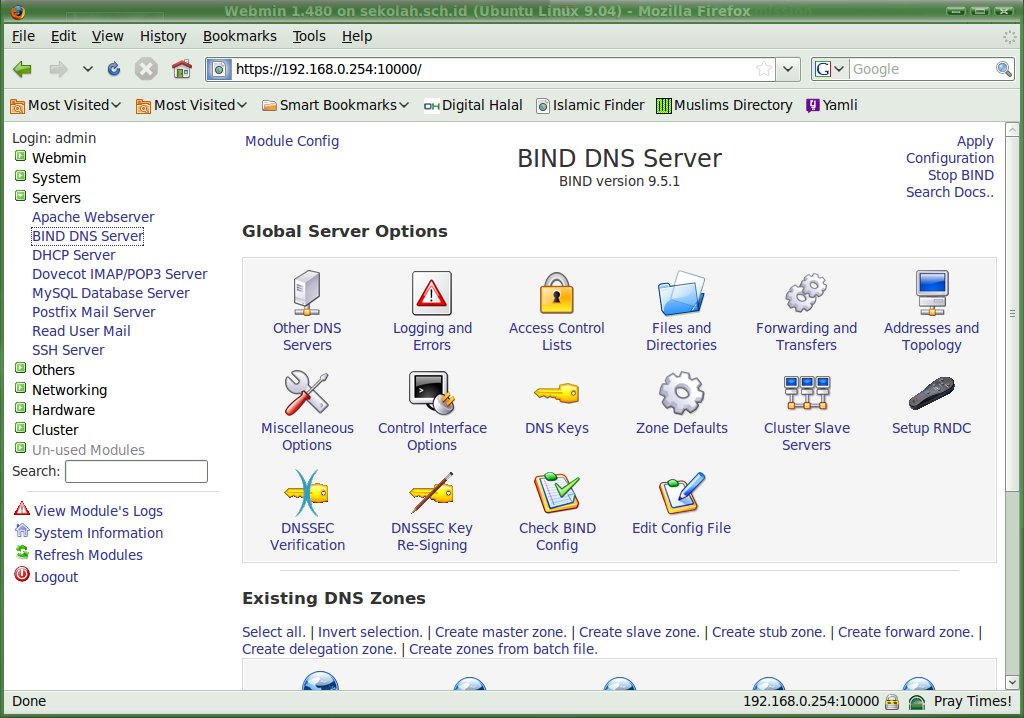The height and width of the screenshot is (718, 1024).
Task: Open Forwarding and Transfers gears icon
Action: click(806, 294)
